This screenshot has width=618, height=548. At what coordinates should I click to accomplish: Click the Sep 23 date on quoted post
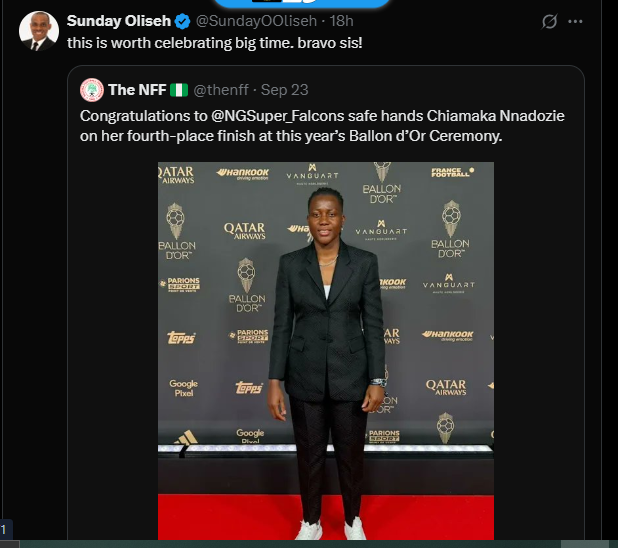point(284,90)
